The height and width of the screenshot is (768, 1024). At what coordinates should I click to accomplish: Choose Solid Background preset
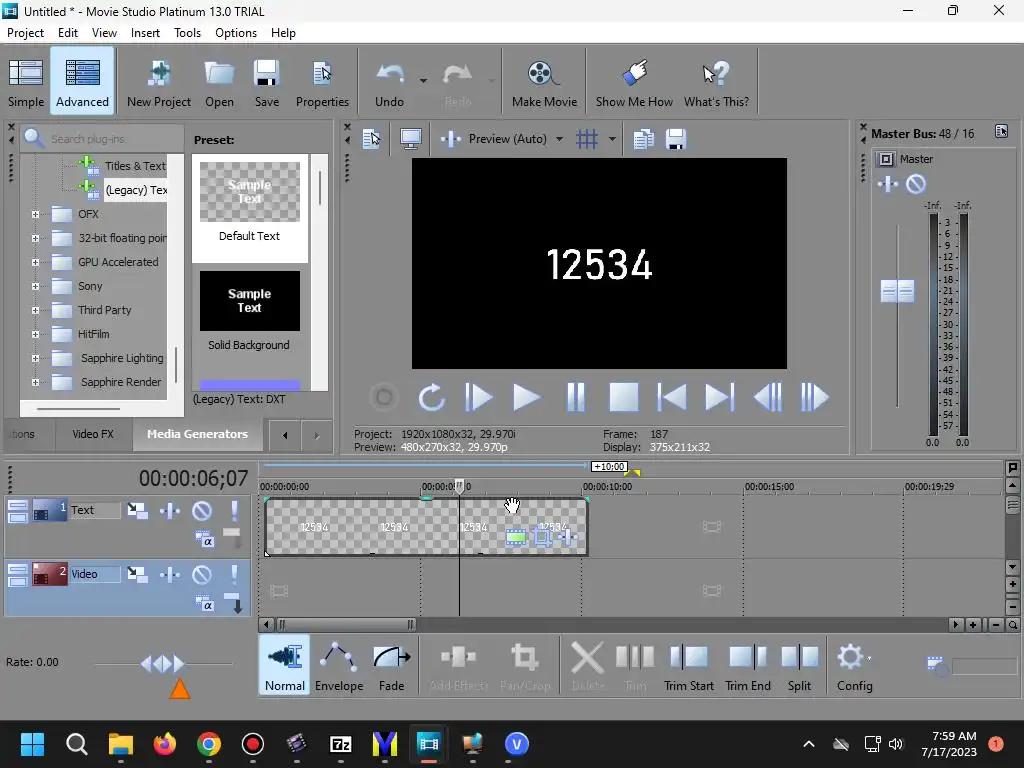click(249, 313)
